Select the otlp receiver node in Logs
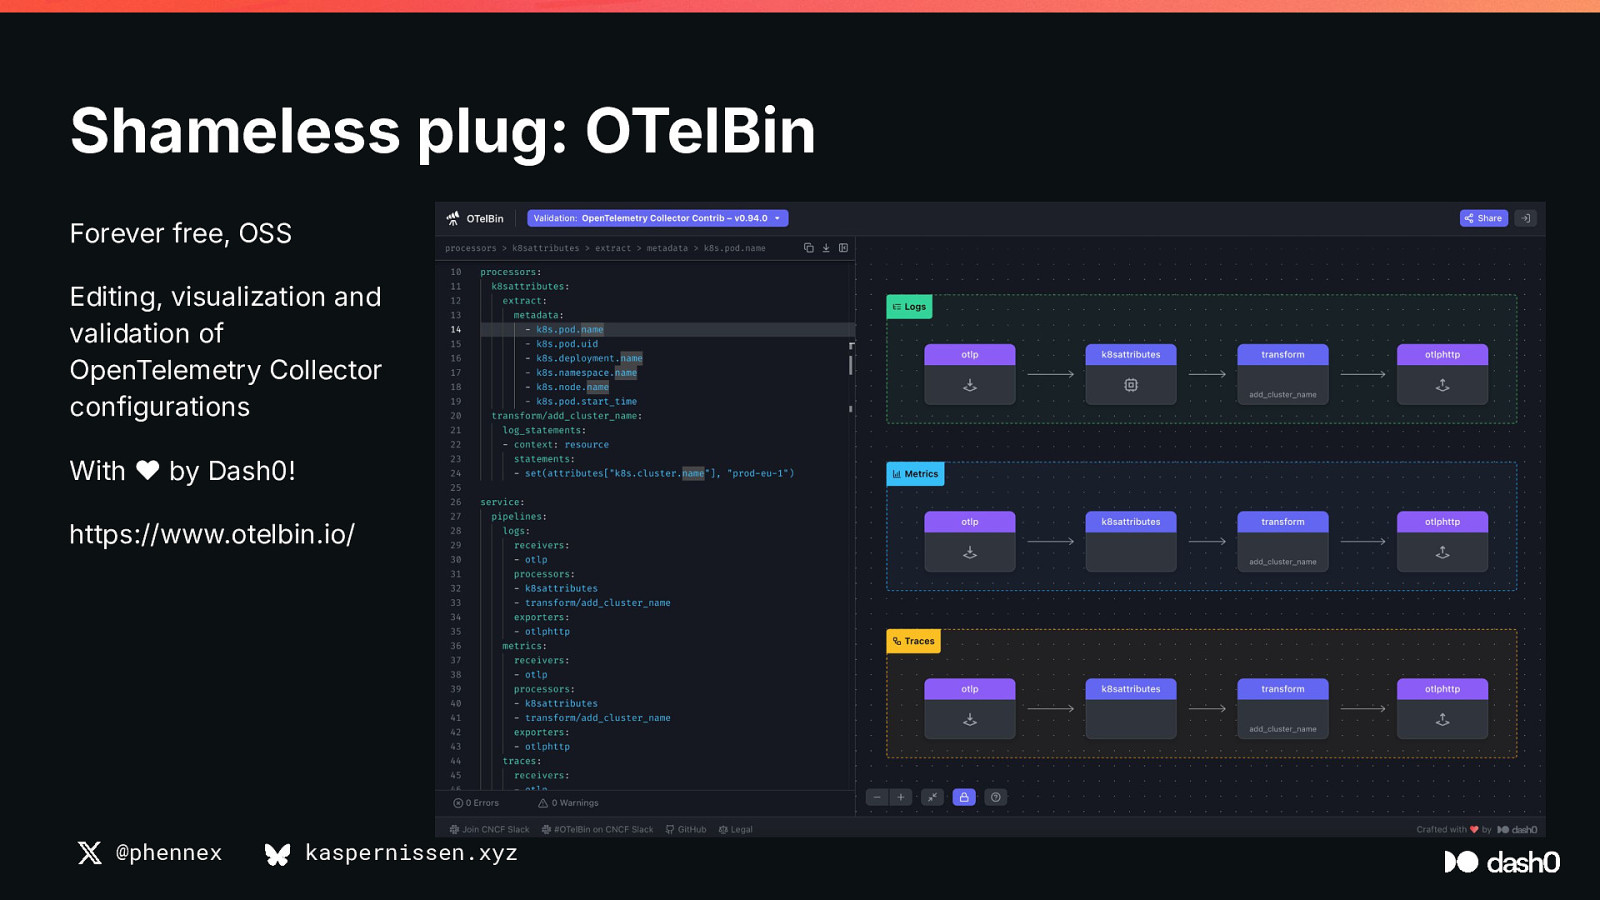 coord(970,374)
